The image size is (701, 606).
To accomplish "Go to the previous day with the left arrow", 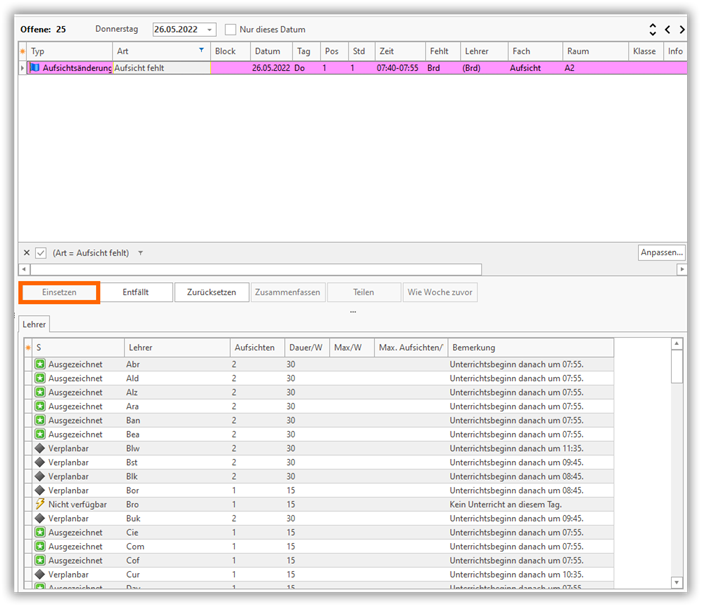I will tap(668, 30).
